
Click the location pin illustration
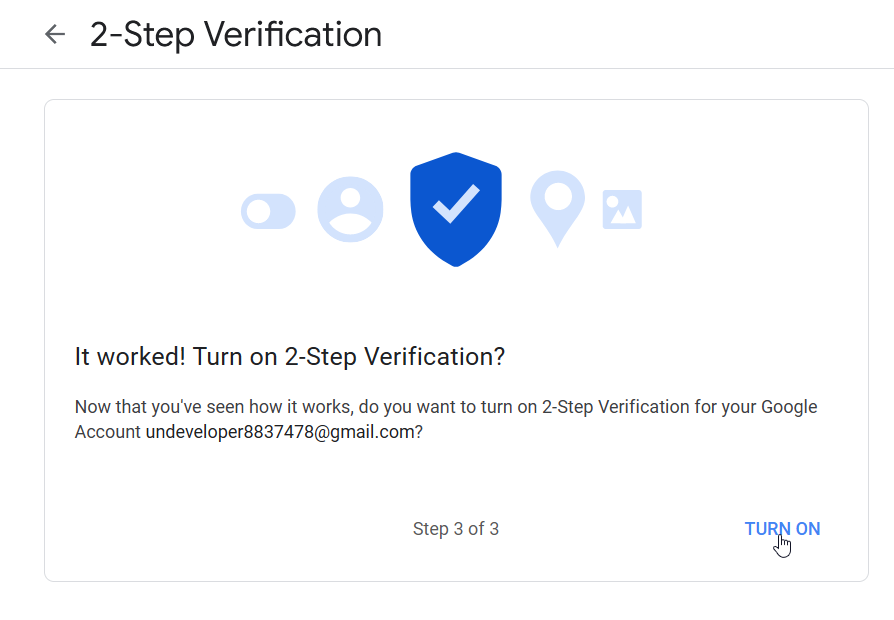point(557,206)
